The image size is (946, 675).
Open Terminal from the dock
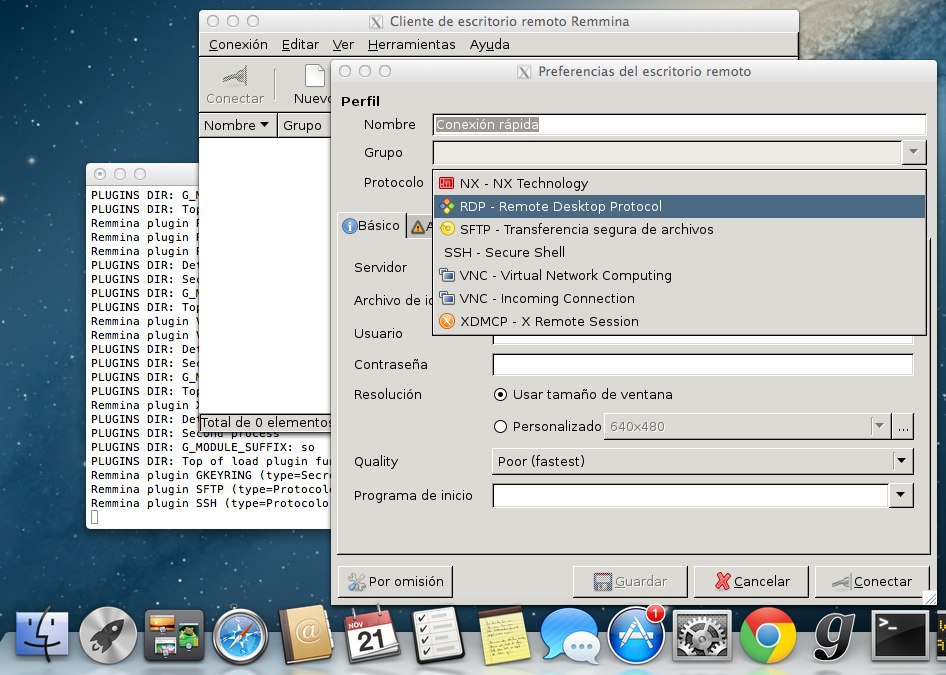pyautogui.click(x=900, y=635)
